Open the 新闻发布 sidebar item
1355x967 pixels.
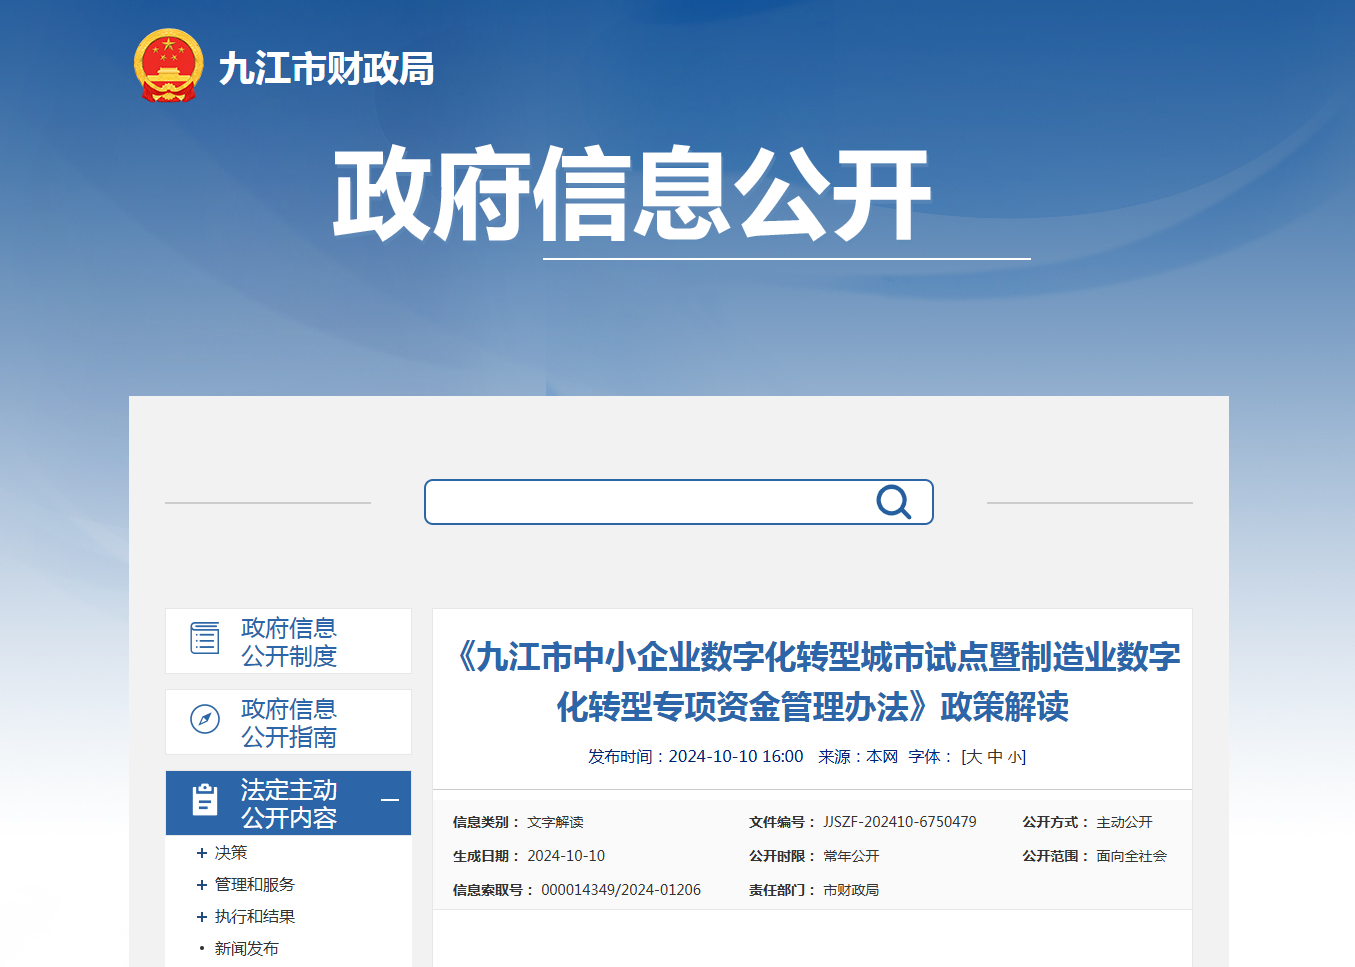(246, 949)
